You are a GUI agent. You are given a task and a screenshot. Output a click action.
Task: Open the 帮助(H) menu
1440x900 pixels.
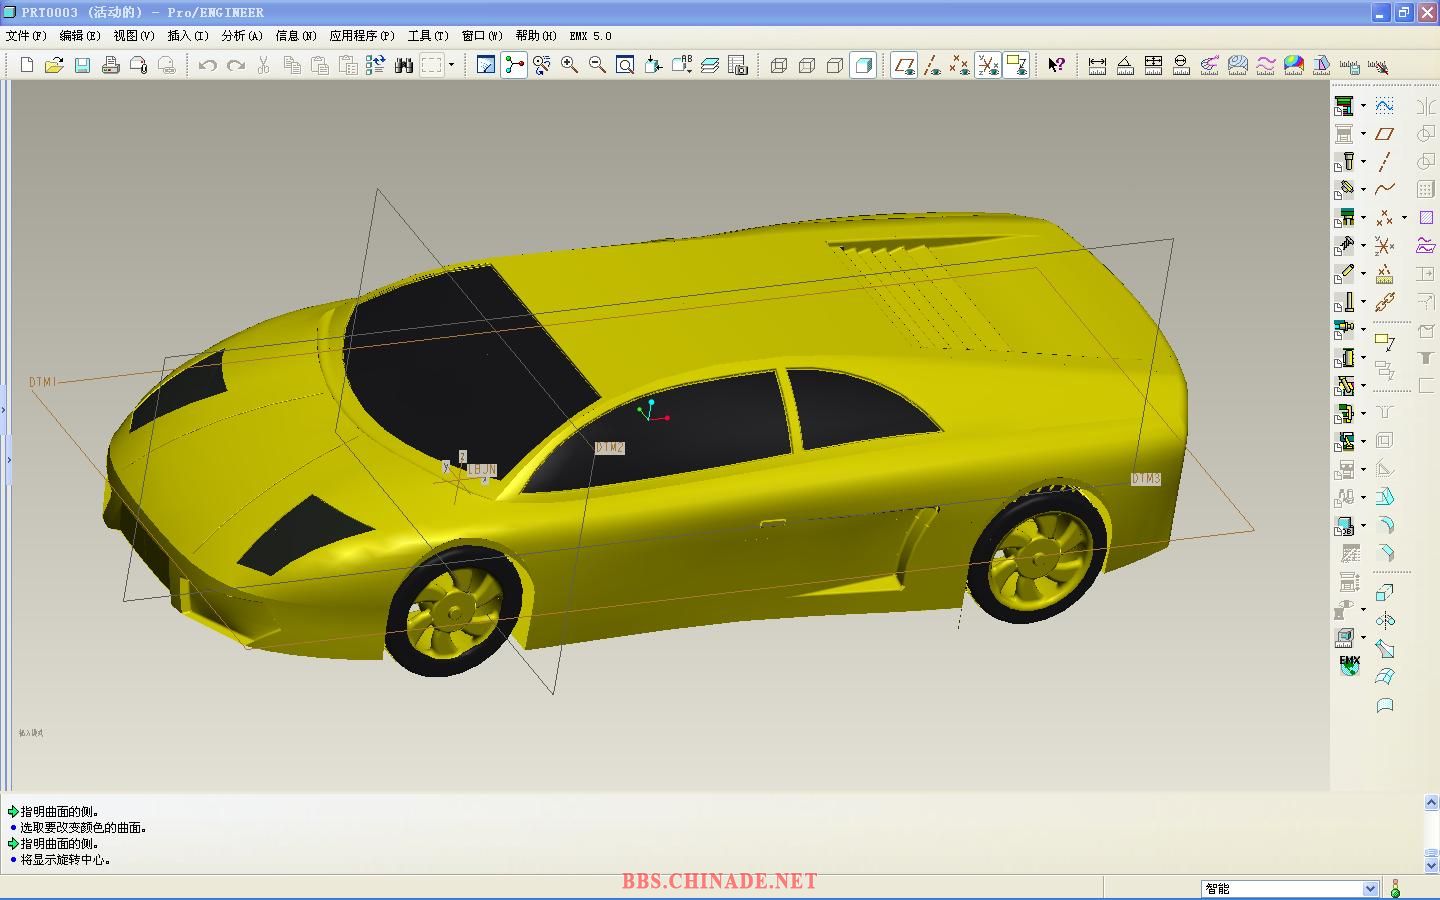(x=536, y=35)
